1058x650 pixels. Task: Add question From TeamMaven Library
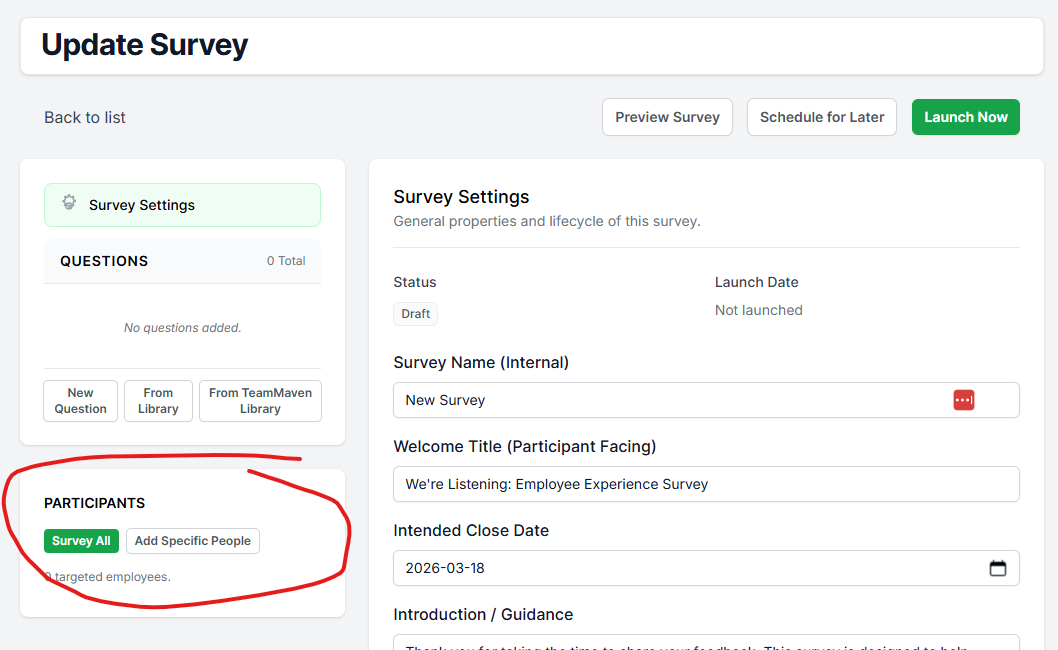(260, 401)
